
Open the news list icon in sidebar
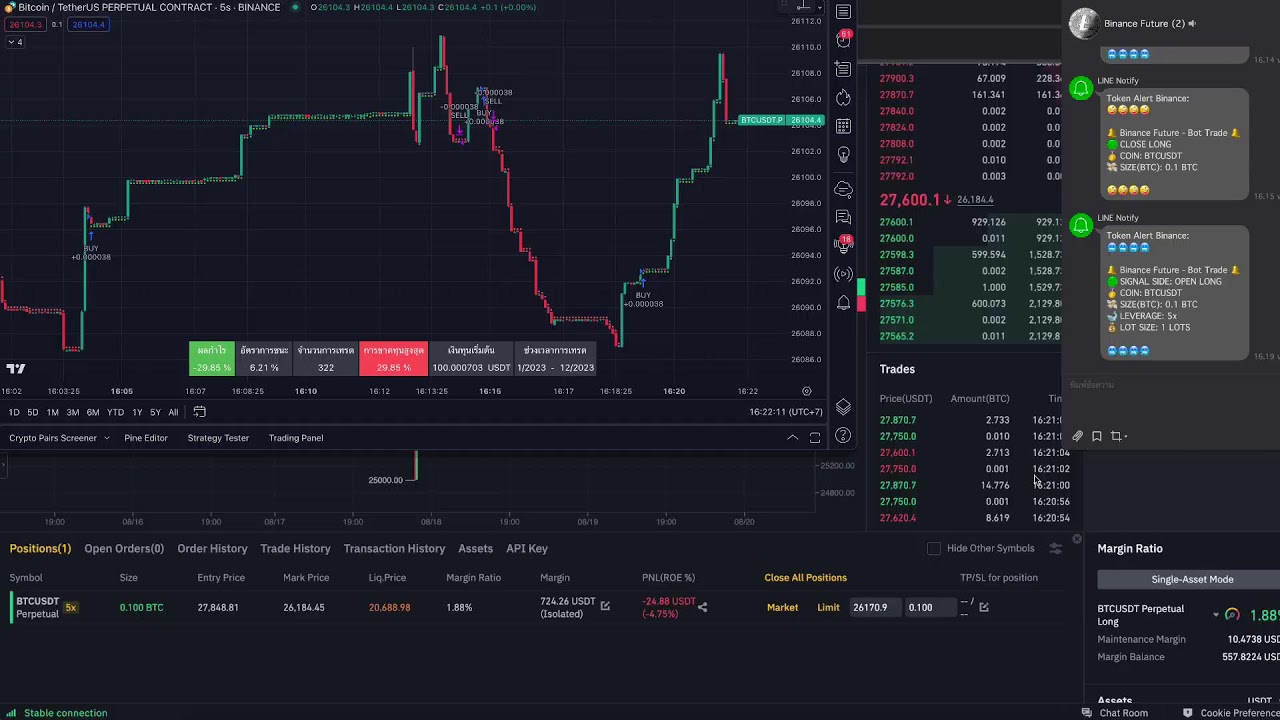843,69
